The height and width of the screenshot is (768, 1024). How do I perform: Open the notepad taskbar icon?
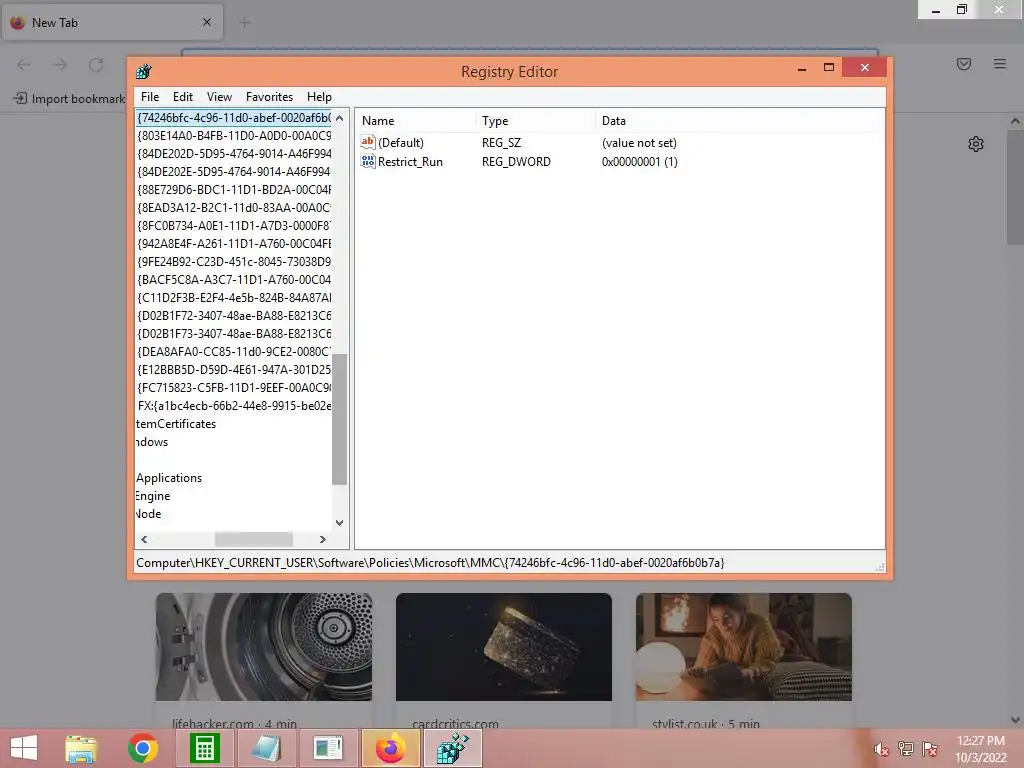coord(266,748)
